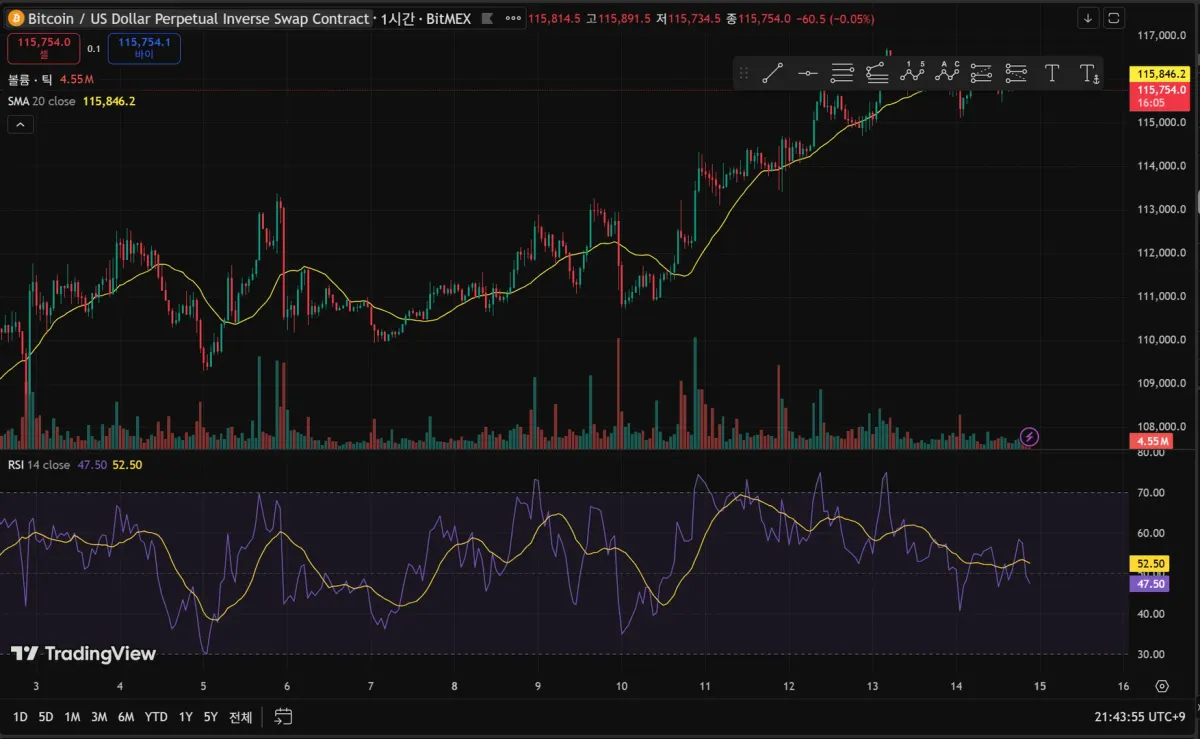Choose the trend-based Fib extension tool
Screen dimensions: 1200x739
[x=877, y=72]
